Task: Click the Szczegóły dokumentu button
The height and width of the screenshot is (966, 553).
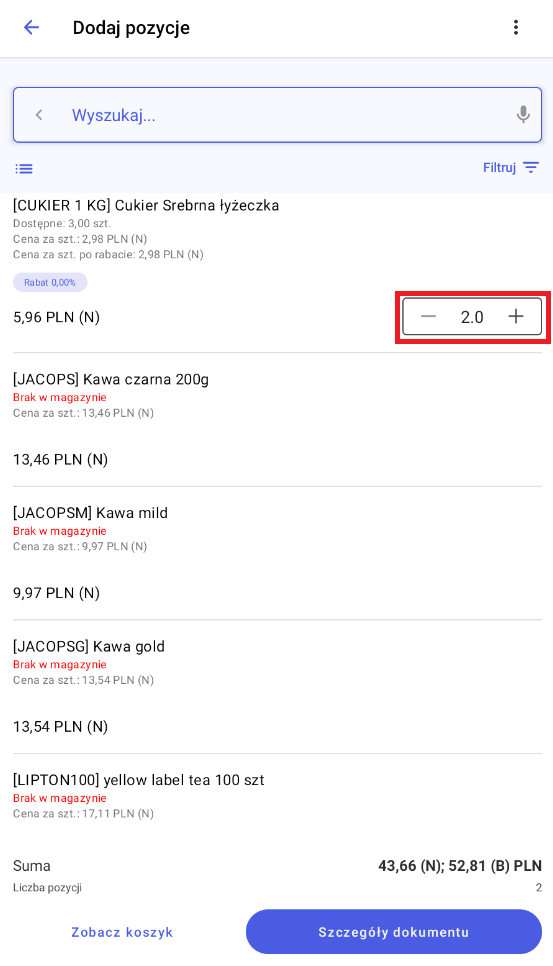Action: coord(394,932)
